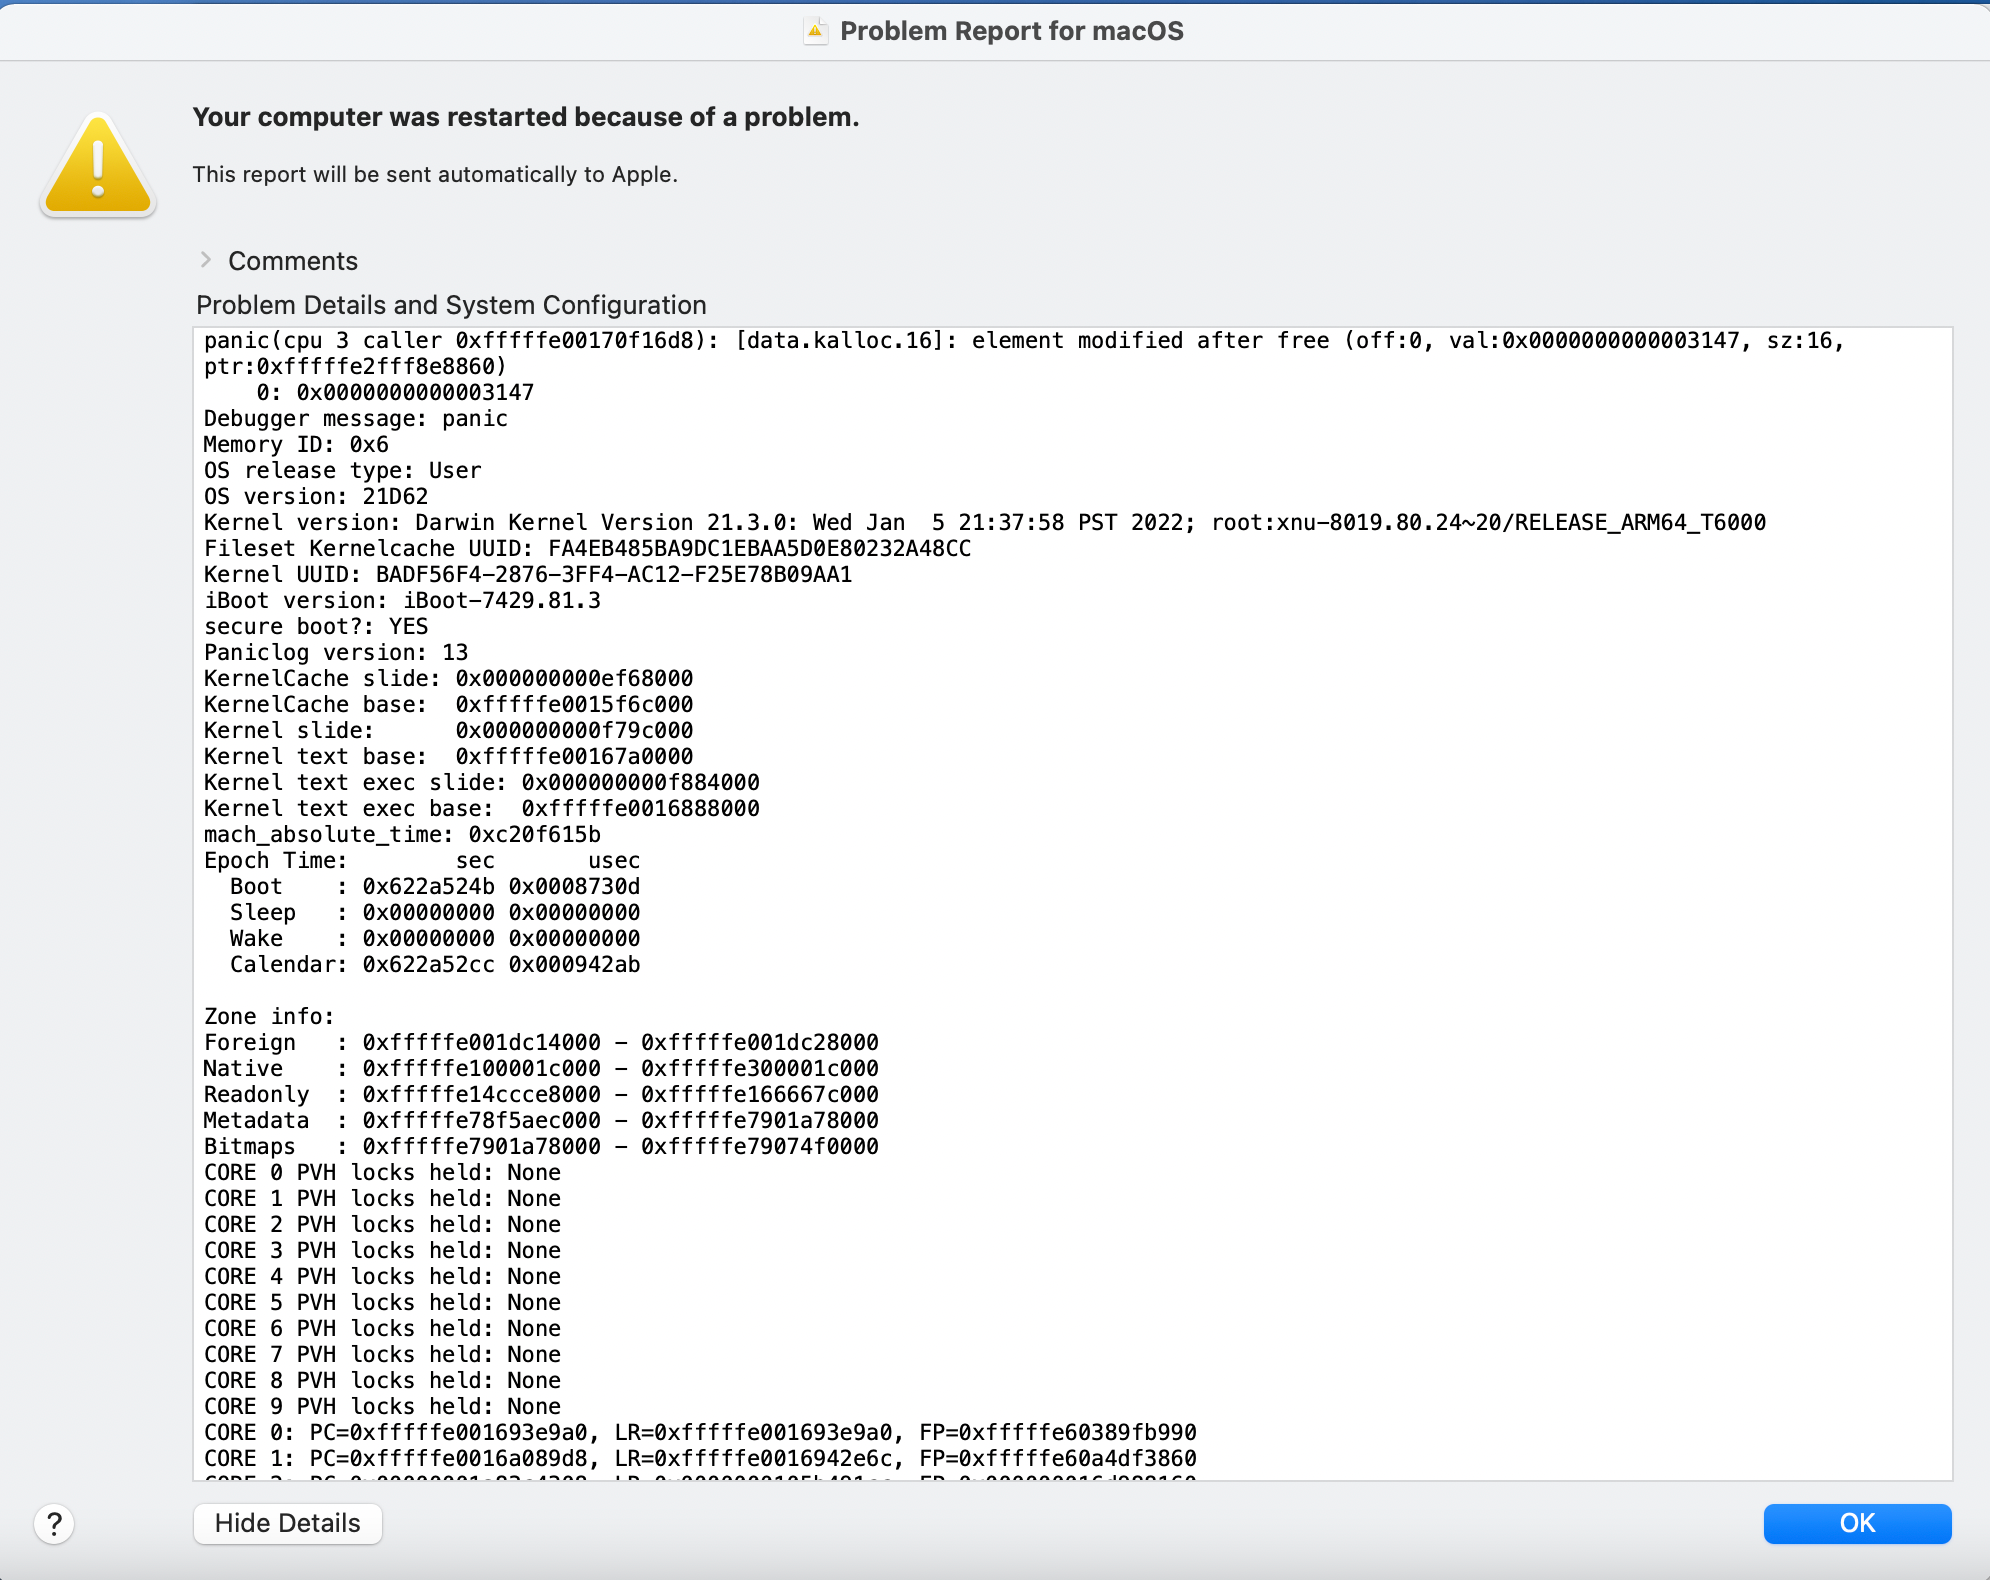Click the 'Problem Report for macOS' title
The width and height of the screenshot is (1990, 1580).
(1011, 31)
